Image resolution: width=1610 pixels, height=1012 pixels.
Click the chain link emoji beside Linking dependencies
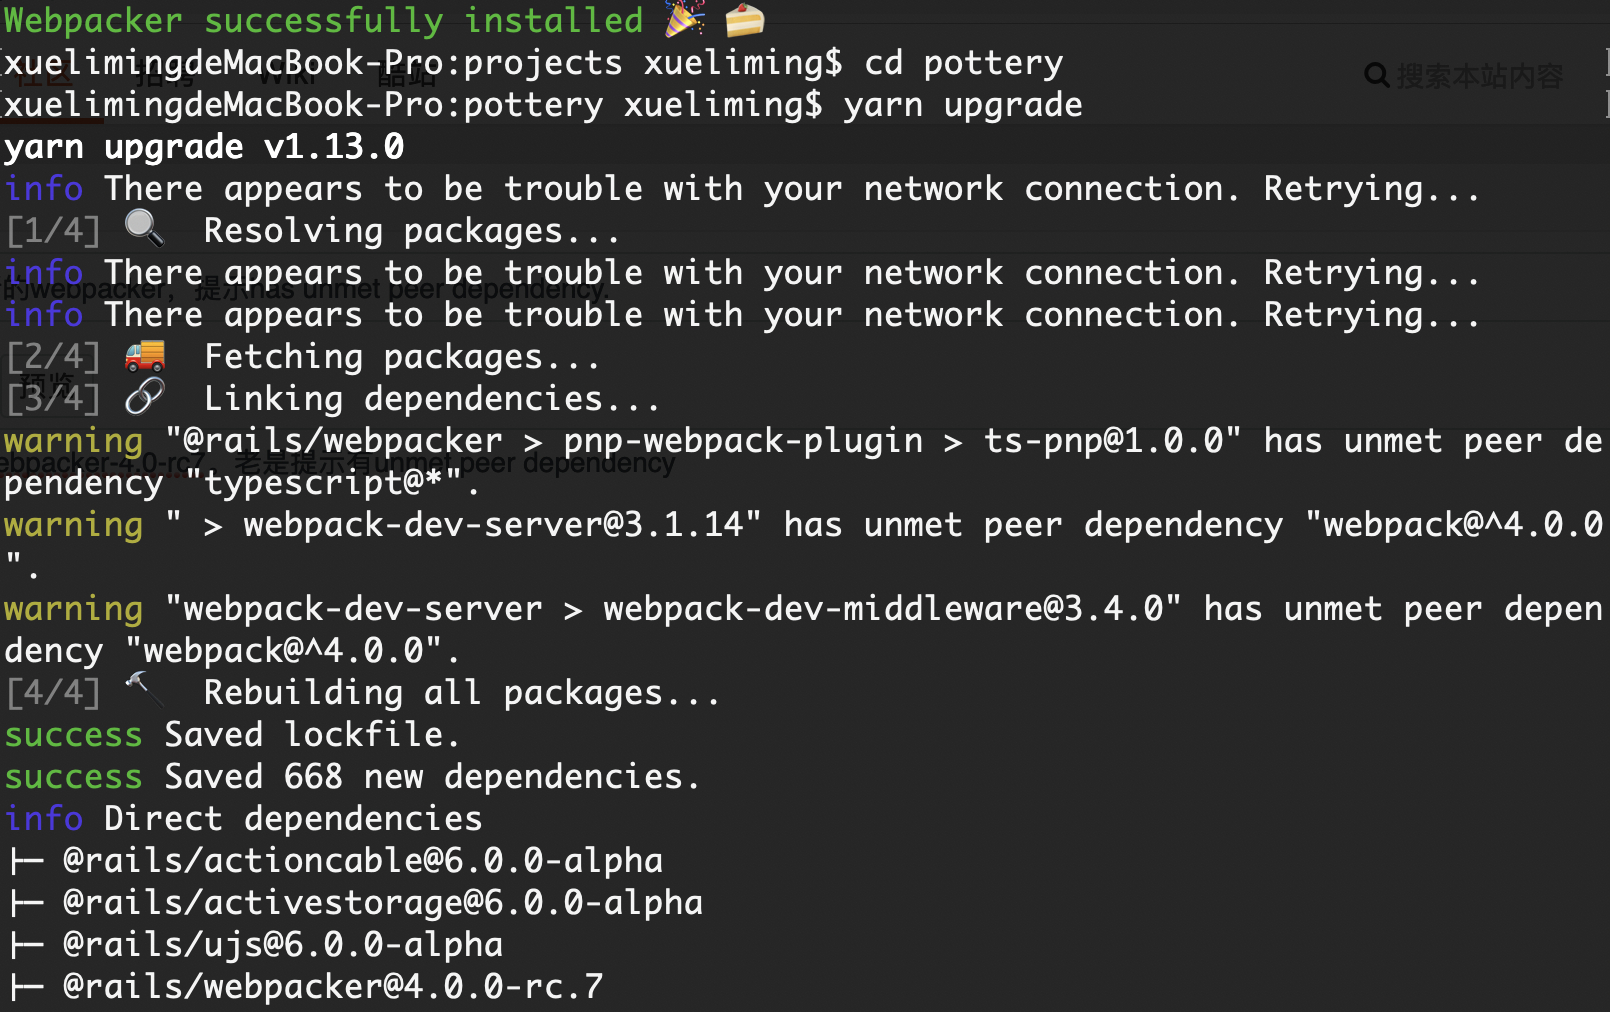click(x=144, y=397)
